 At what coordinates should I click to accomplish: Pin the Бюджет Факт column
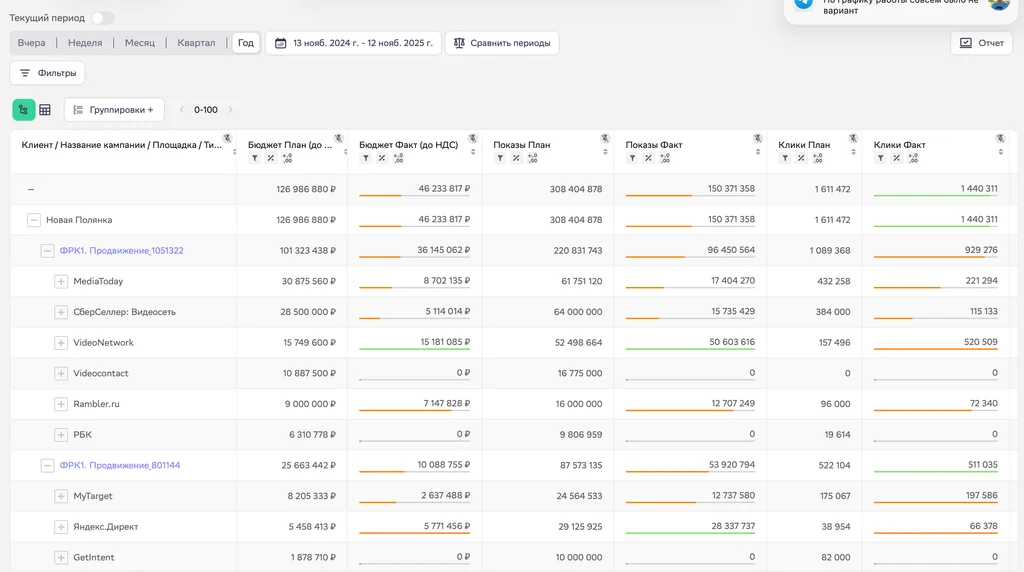click(473, 138)
